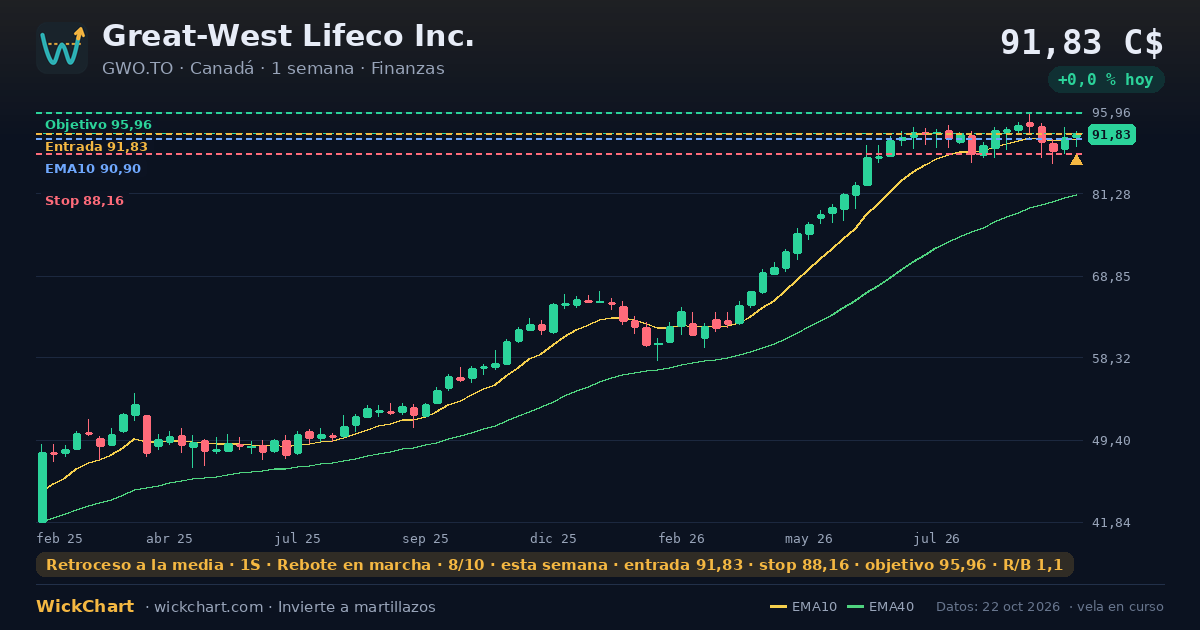Click the GWO.TO ticker subtitle line
Viewport: 1200px width, 630px height.
(x=273, y=69)
